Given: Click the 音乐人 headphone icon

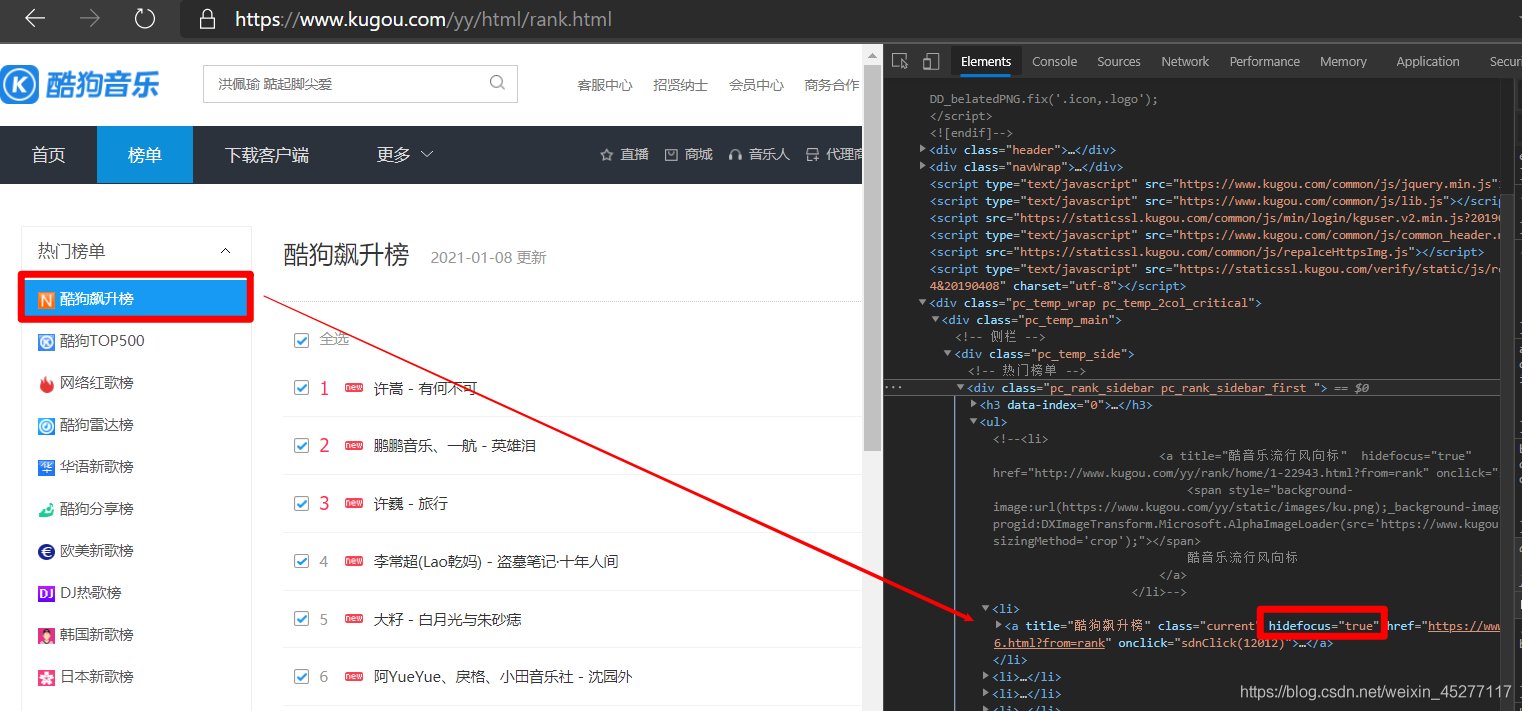Looking at the screenshot, I should (x=736, y=154).
